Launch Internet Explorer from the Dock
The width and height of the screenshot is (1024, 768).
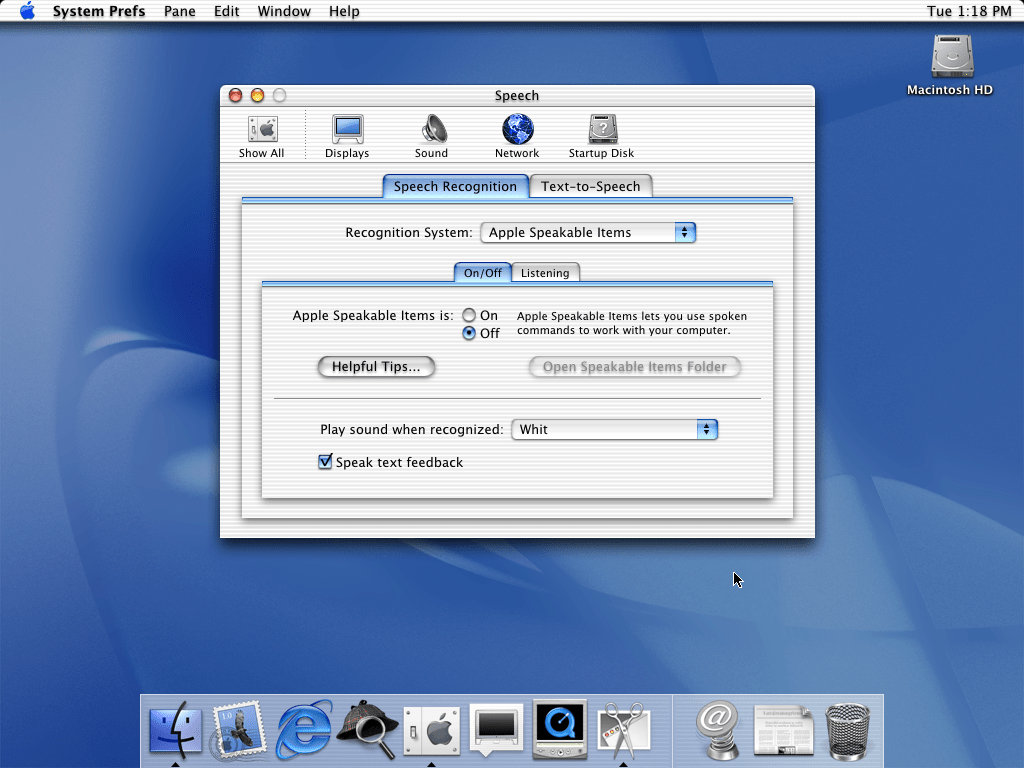(x=304, y=729)
